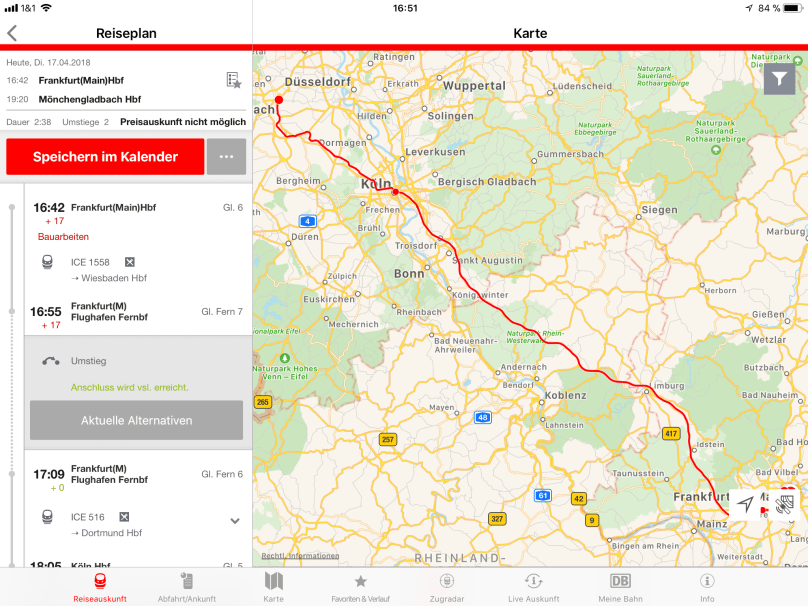Screen dimensions: 808x606
Task: Tap the Bauarbeiten notice for ICE 1558
Action: coord(63,237)
